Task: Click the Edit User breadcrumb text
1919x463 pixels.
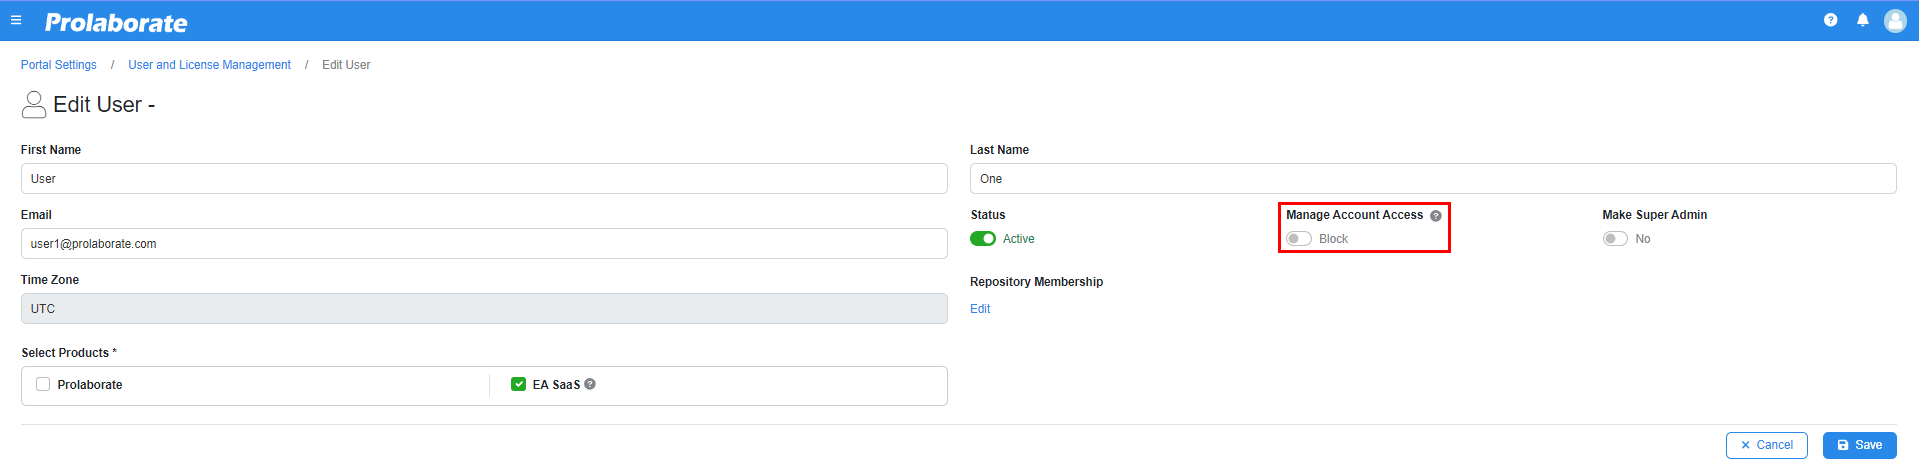Action: point(346,65)
